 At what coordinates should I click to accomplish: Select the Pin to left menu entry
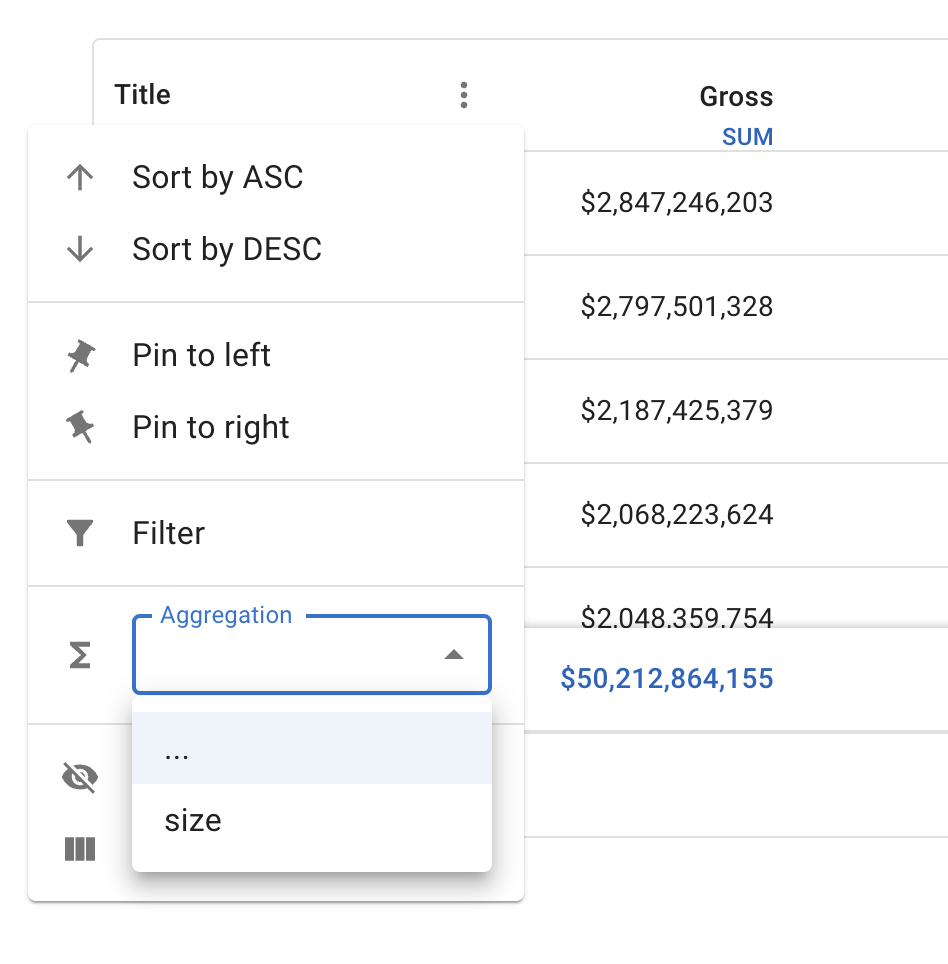[201, 354]
